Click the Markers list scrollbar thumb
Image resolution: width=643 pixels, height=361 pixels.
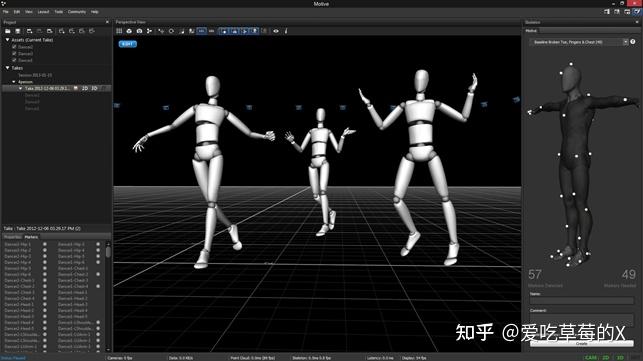[x=108, y=251]
